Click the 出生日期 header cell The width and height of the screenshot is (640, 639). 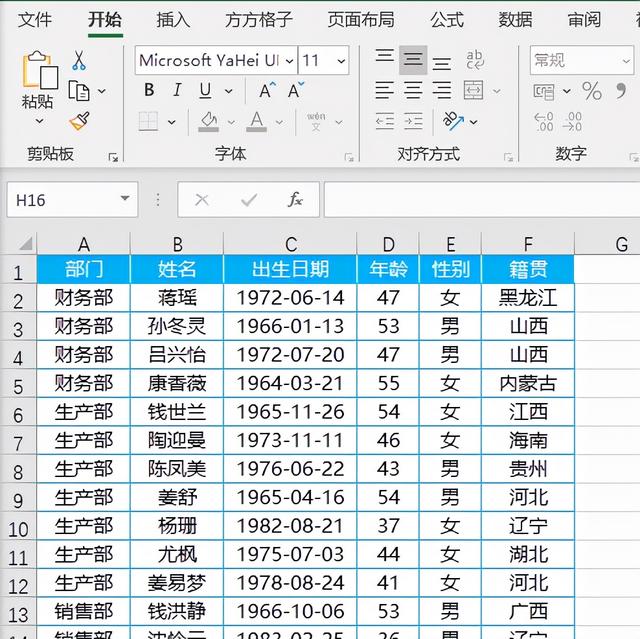pyautogui.click(x=290, y=269)
